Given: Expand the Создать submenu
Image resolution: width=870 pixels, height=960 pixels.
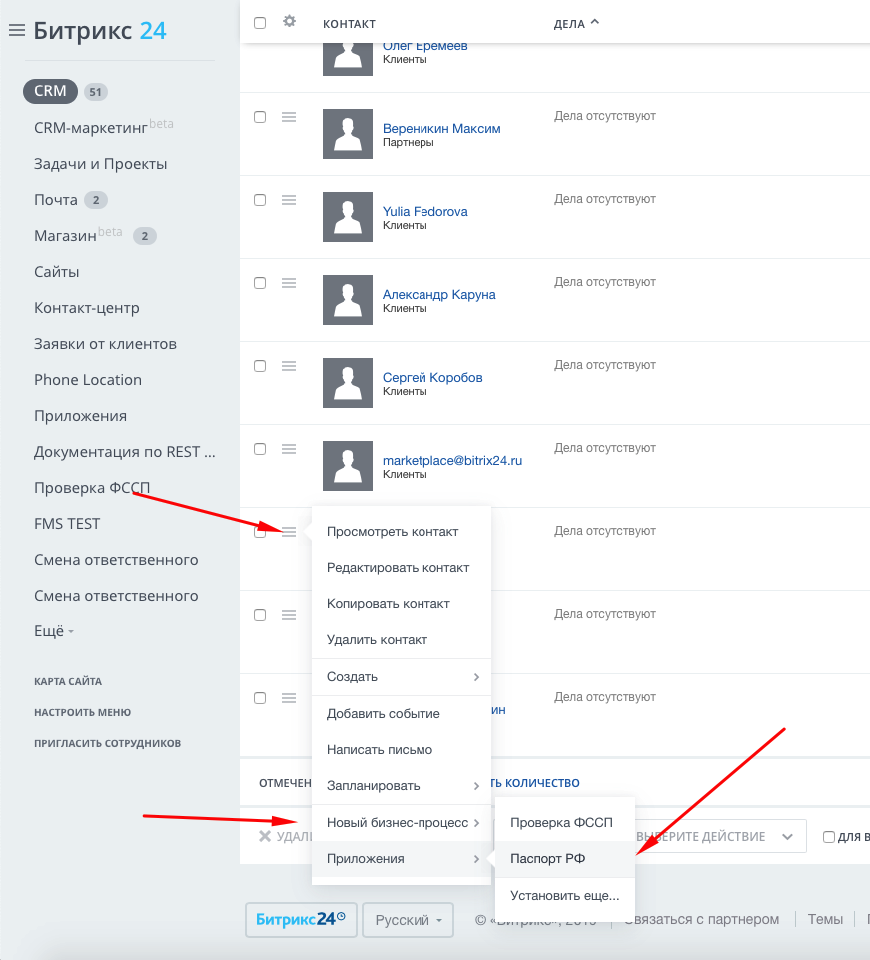Looking at the screenshot, I should pyautogui.click(x=402, y=677).
